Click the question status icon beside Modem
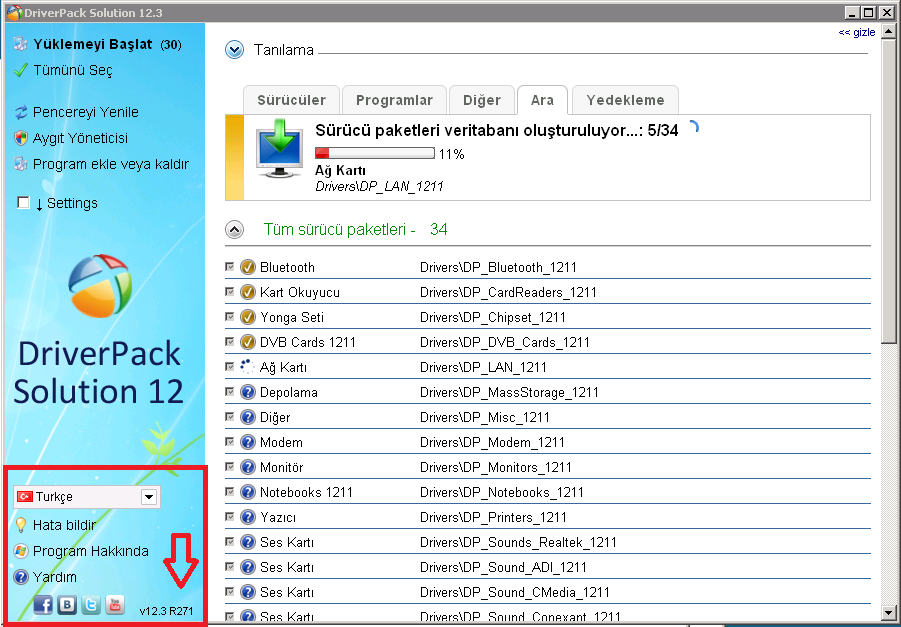 coord(248,443)
